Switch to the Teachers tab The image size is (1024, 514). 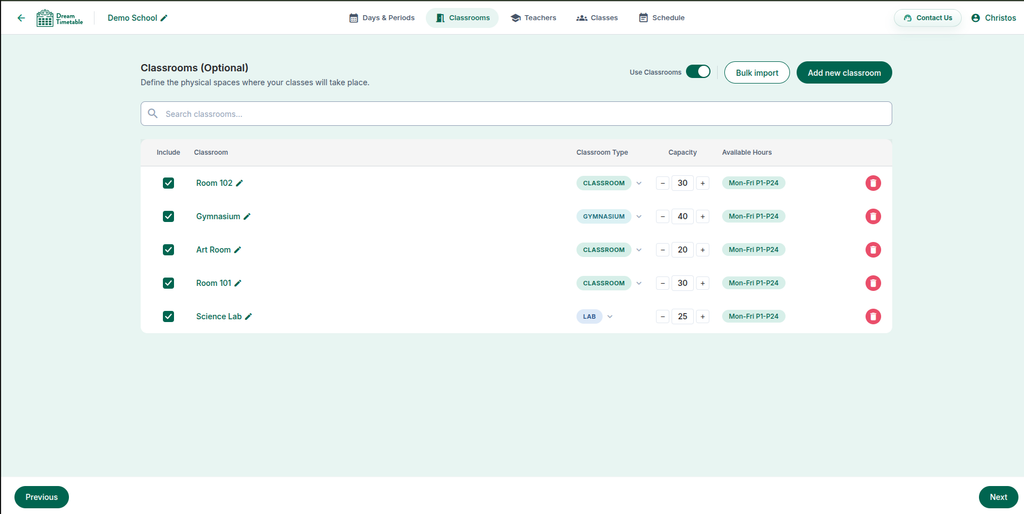pos(534,18)
